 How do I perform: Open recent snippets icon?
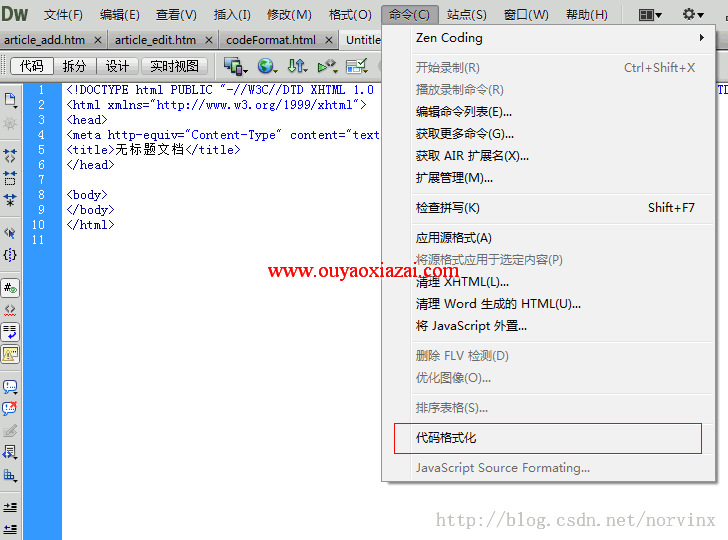(10, 452)
